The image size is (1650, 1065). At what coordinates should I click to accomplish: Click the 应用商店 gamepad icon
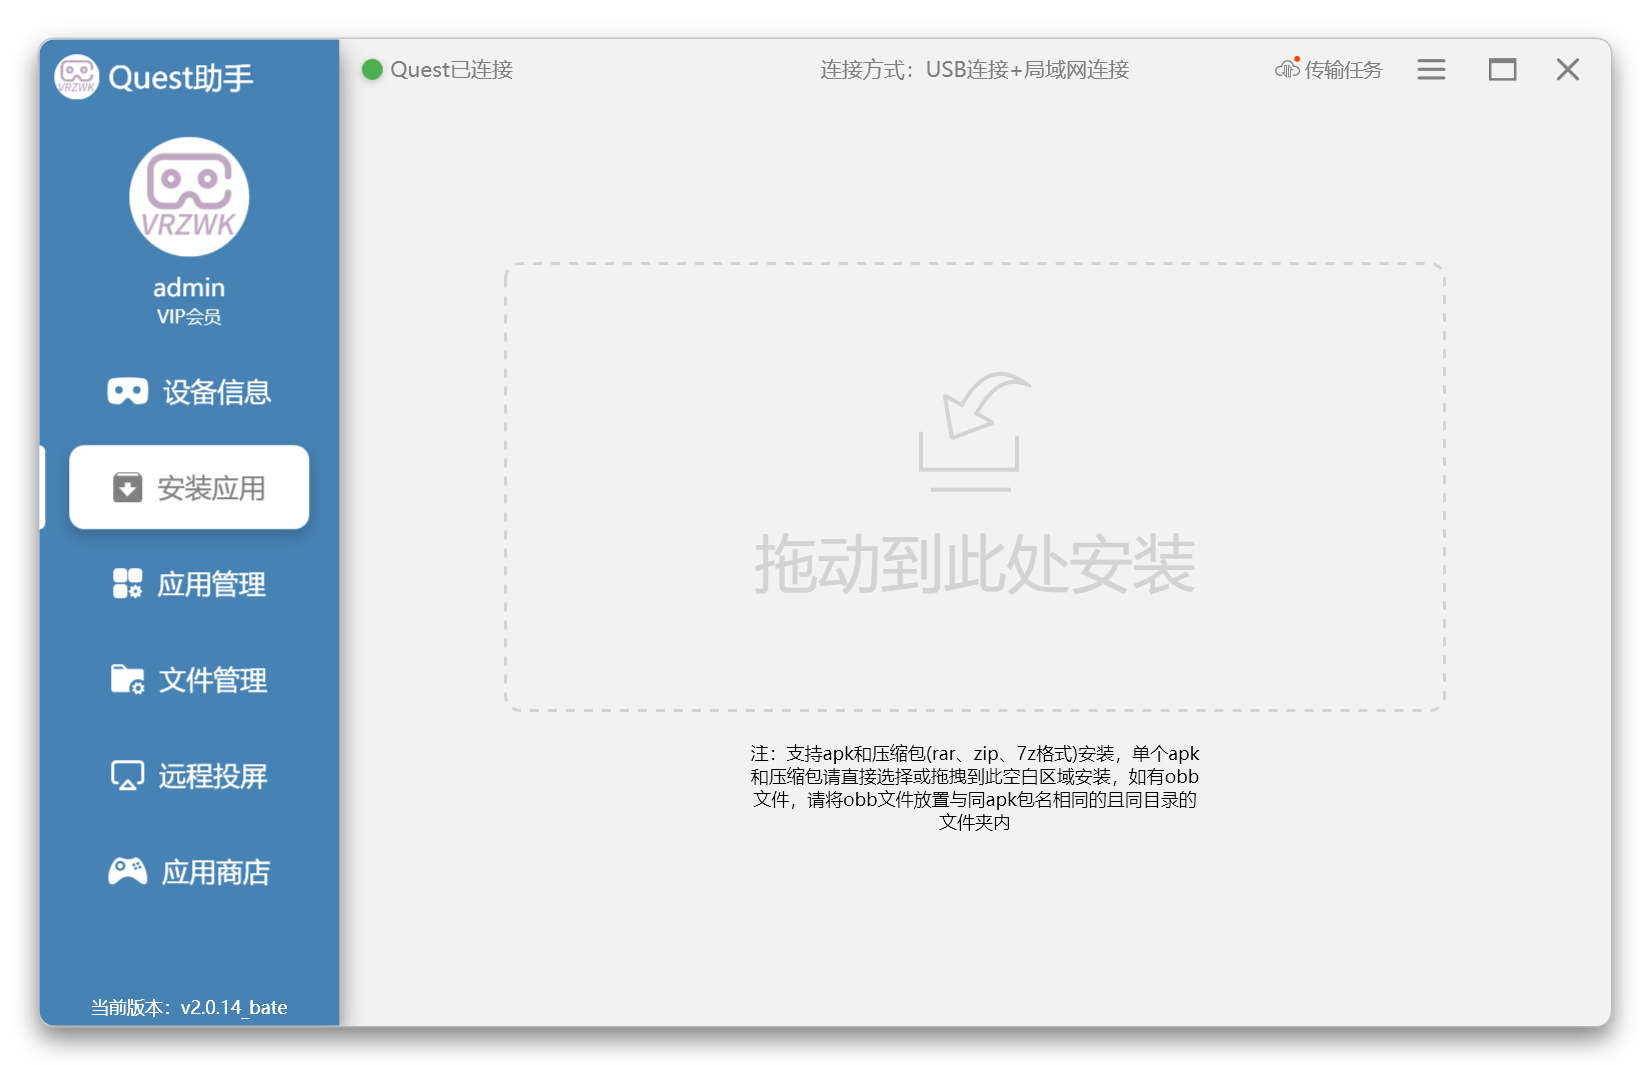click(127, 871)
